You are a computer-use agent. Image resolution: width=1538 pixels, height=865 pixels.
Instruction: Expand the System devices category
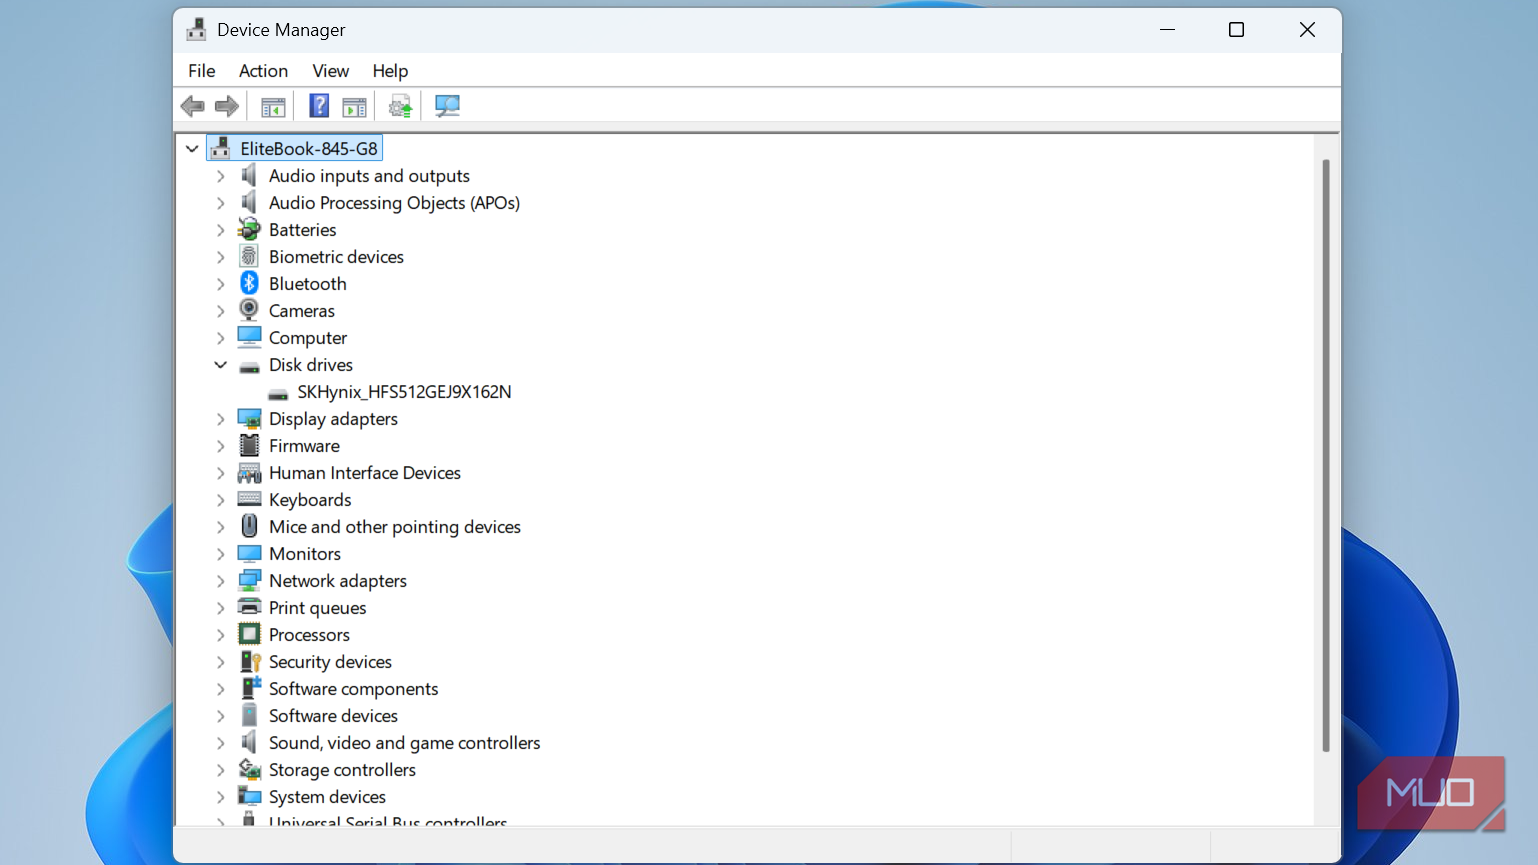tap(221, 797)
